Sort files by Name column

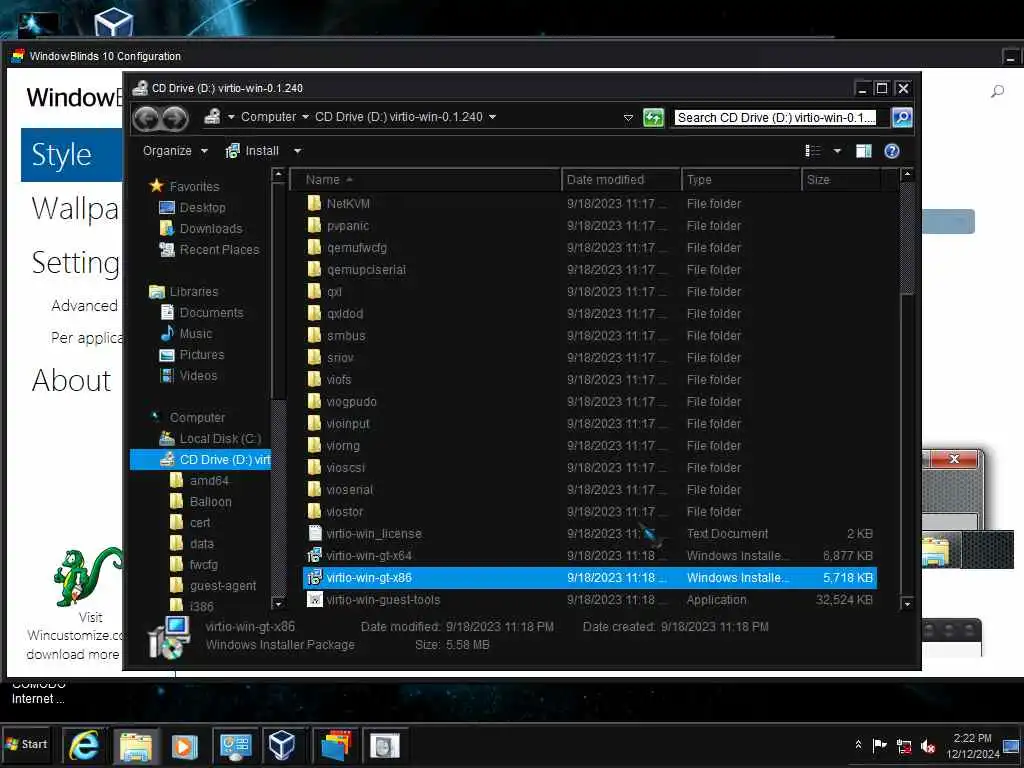pos(424,180)
